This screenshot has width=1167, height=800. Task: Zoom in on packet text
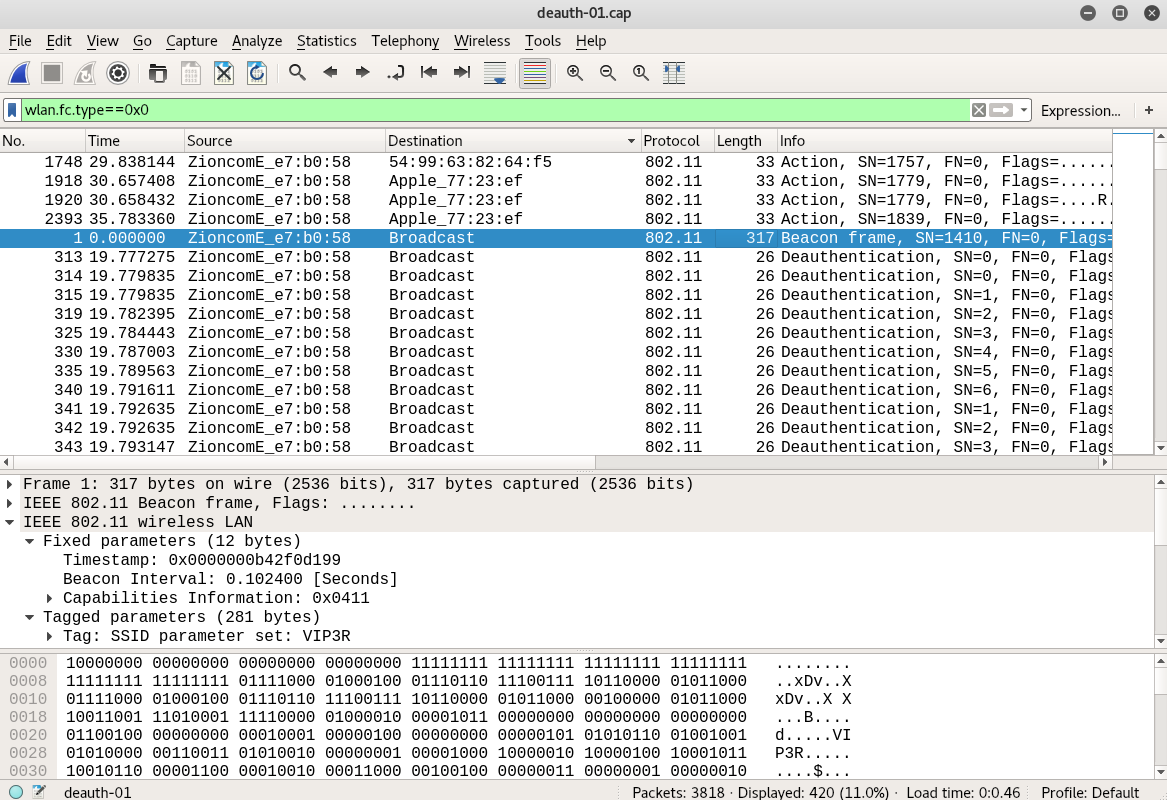point(575,73)
